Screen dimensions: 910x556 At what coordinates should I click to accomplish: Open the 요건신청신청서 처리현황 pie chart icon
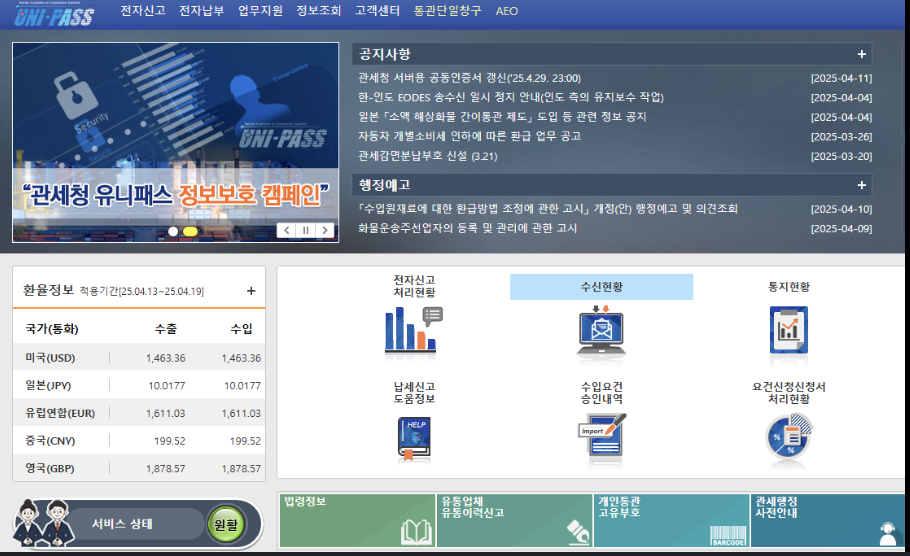pyautogui.click(x=789, y=436)
